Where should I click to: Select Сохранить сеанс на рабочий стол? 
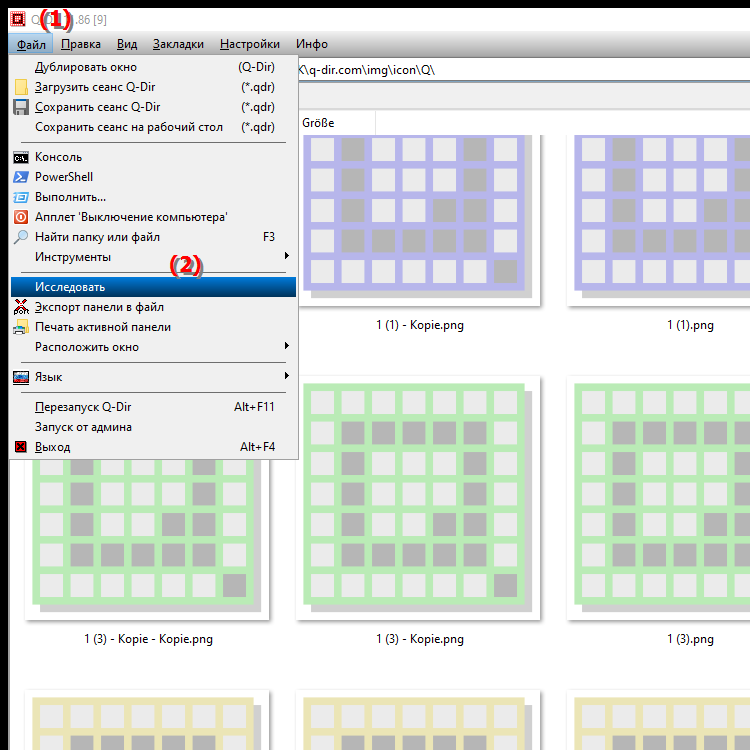tap(153, 127)
